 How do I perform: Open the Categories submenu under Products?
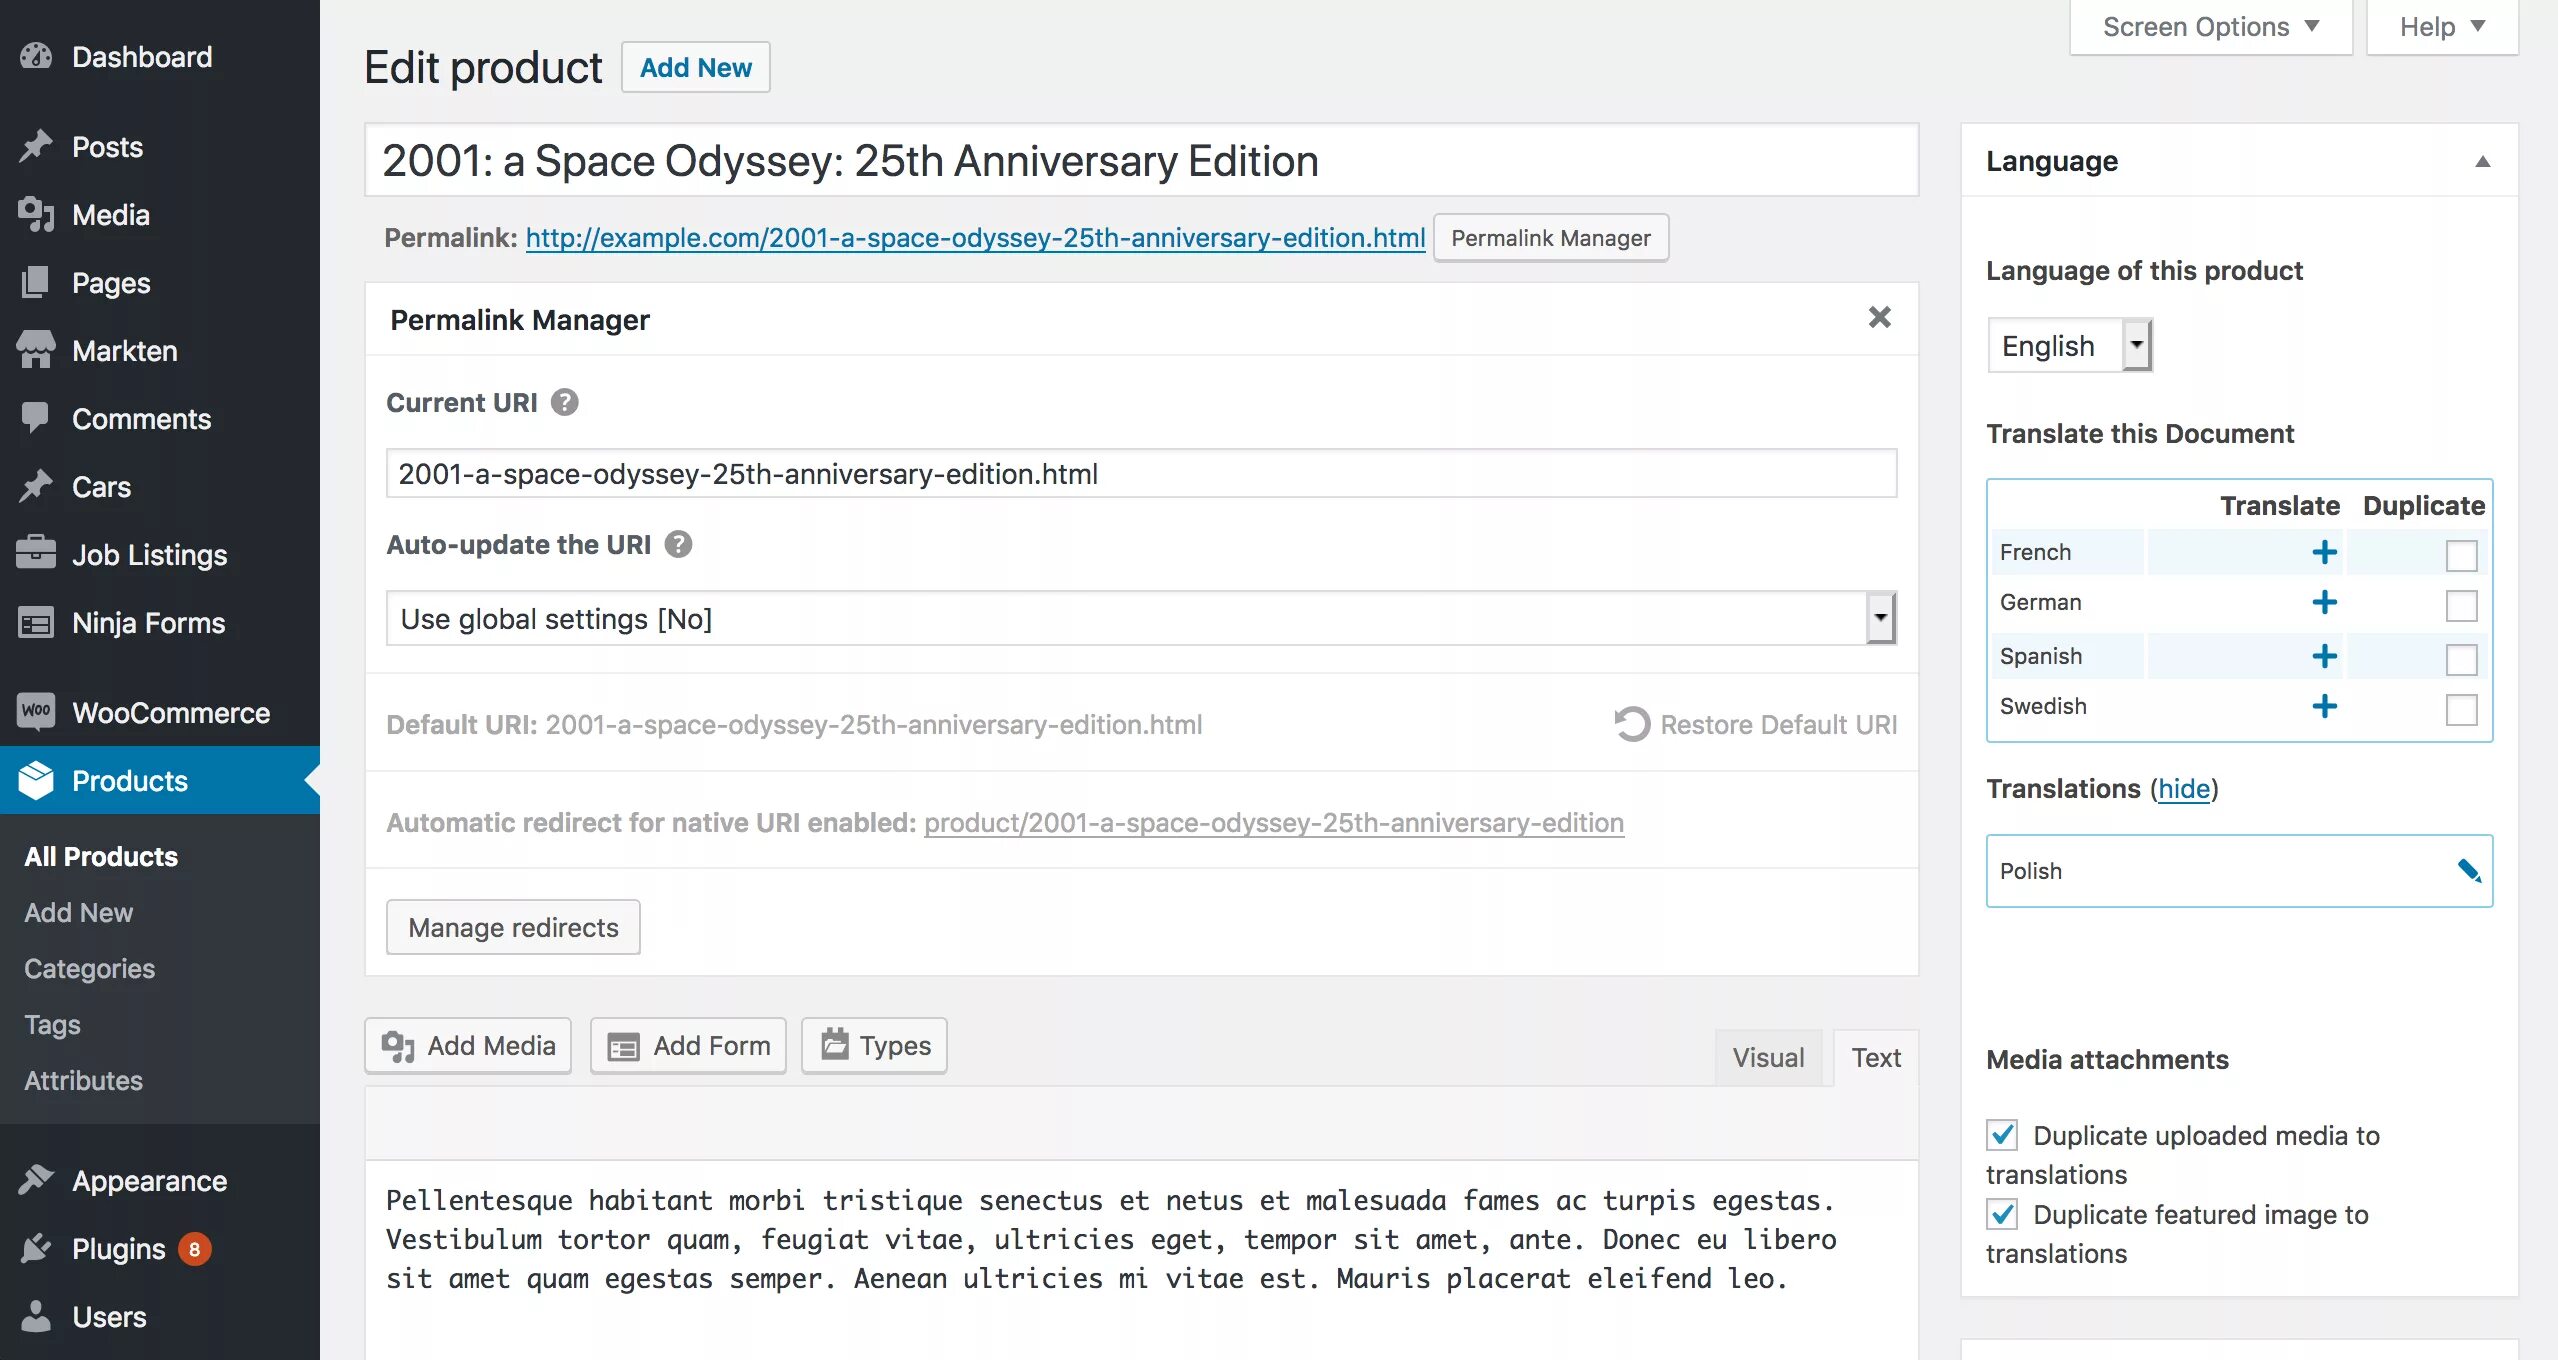click(89, 968)
